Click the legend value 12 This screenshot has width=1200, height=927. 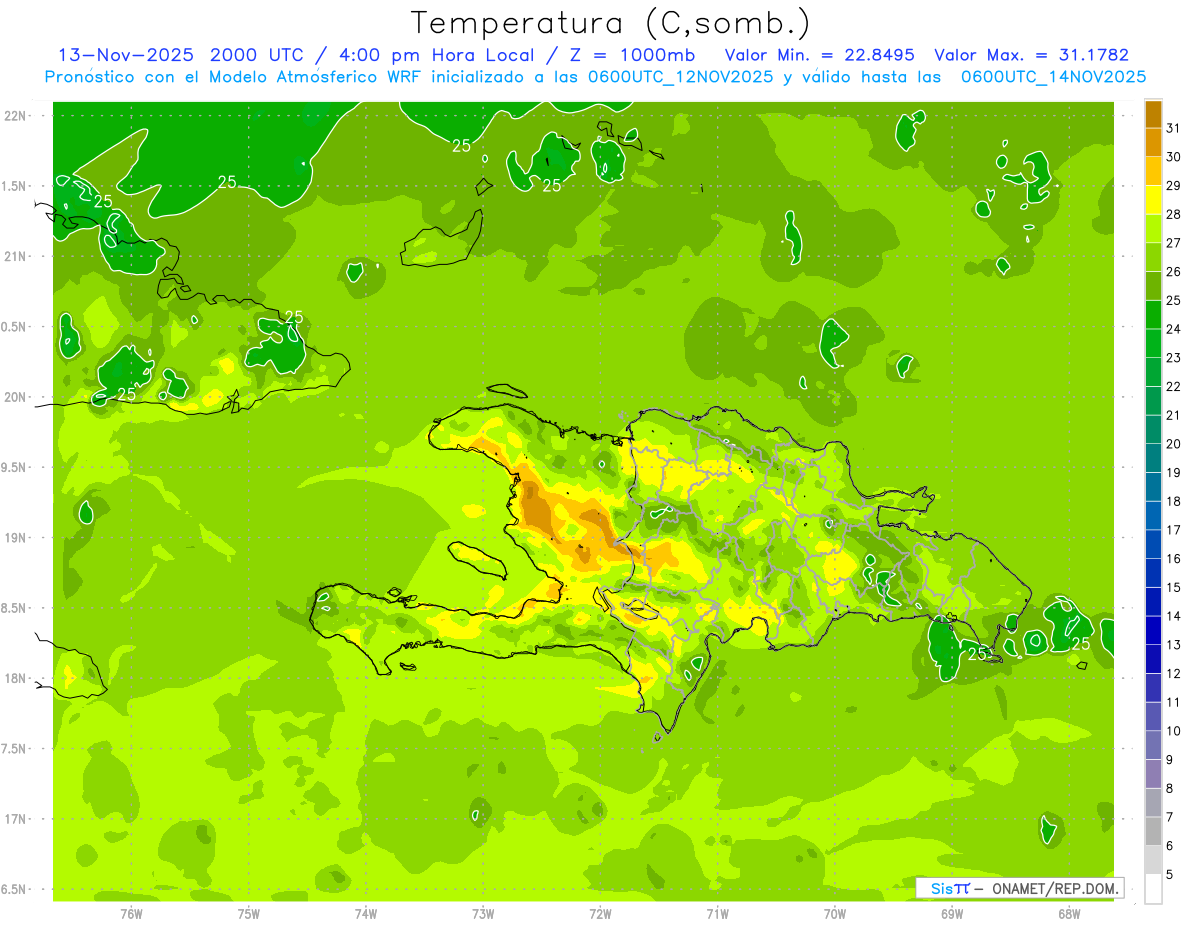(1174, 674)
